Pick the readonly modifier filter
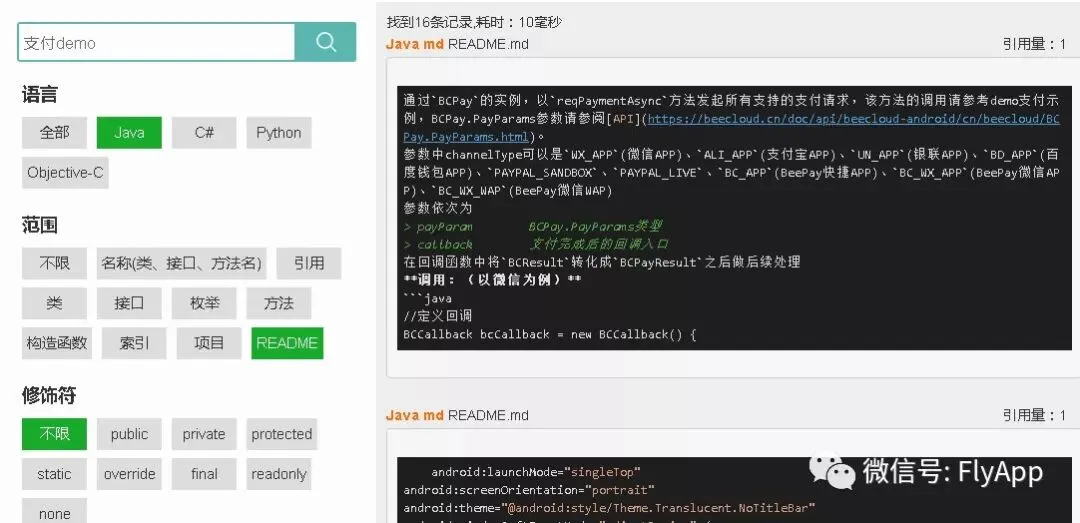The height and width of the screenshot is (523, 1080). (x=279, y=474)
